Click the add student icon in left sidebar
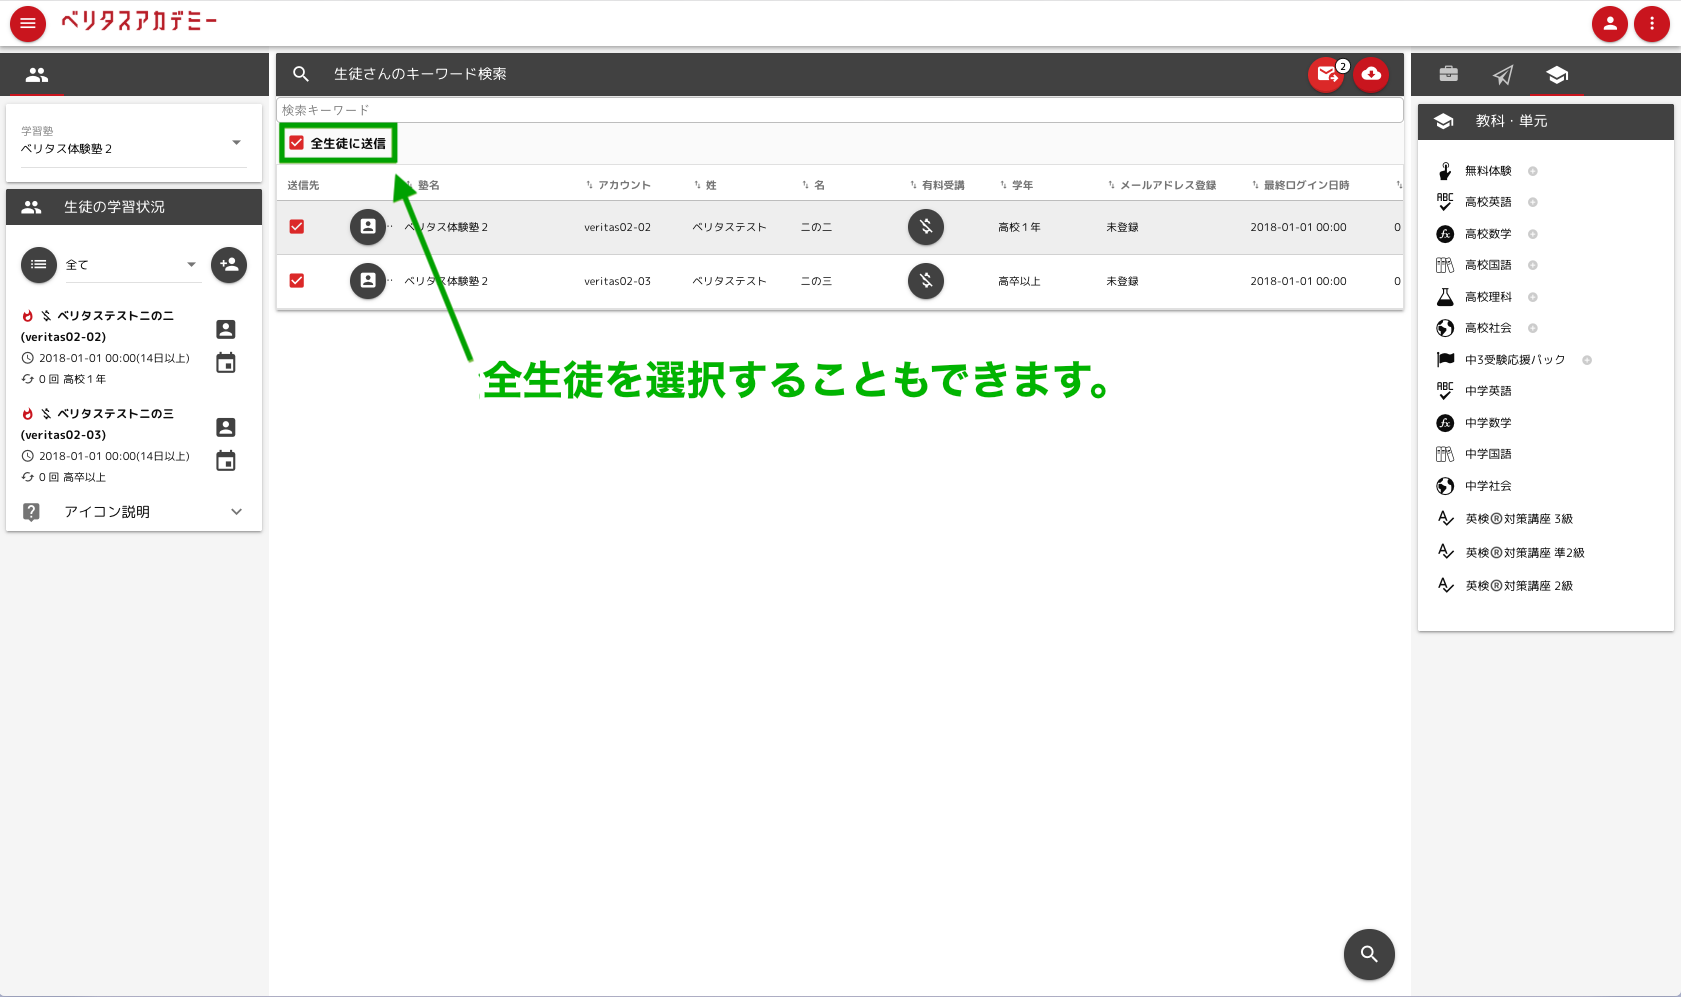 tap(228, 265)
